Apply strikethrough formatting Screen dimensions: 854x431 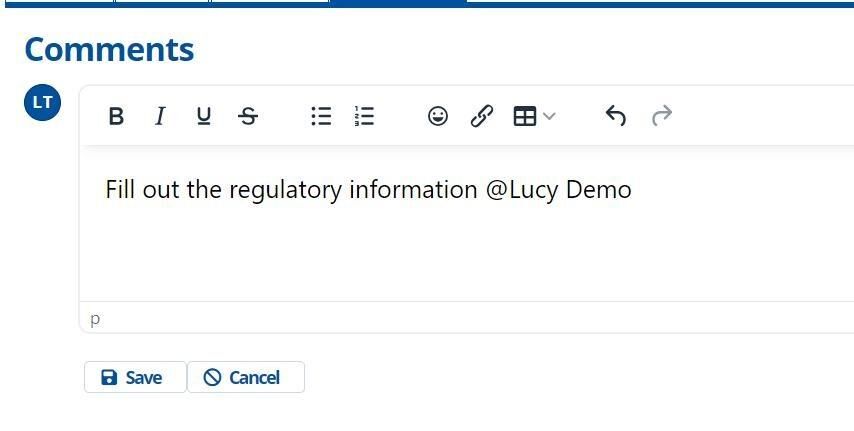(x=248, y=116)
